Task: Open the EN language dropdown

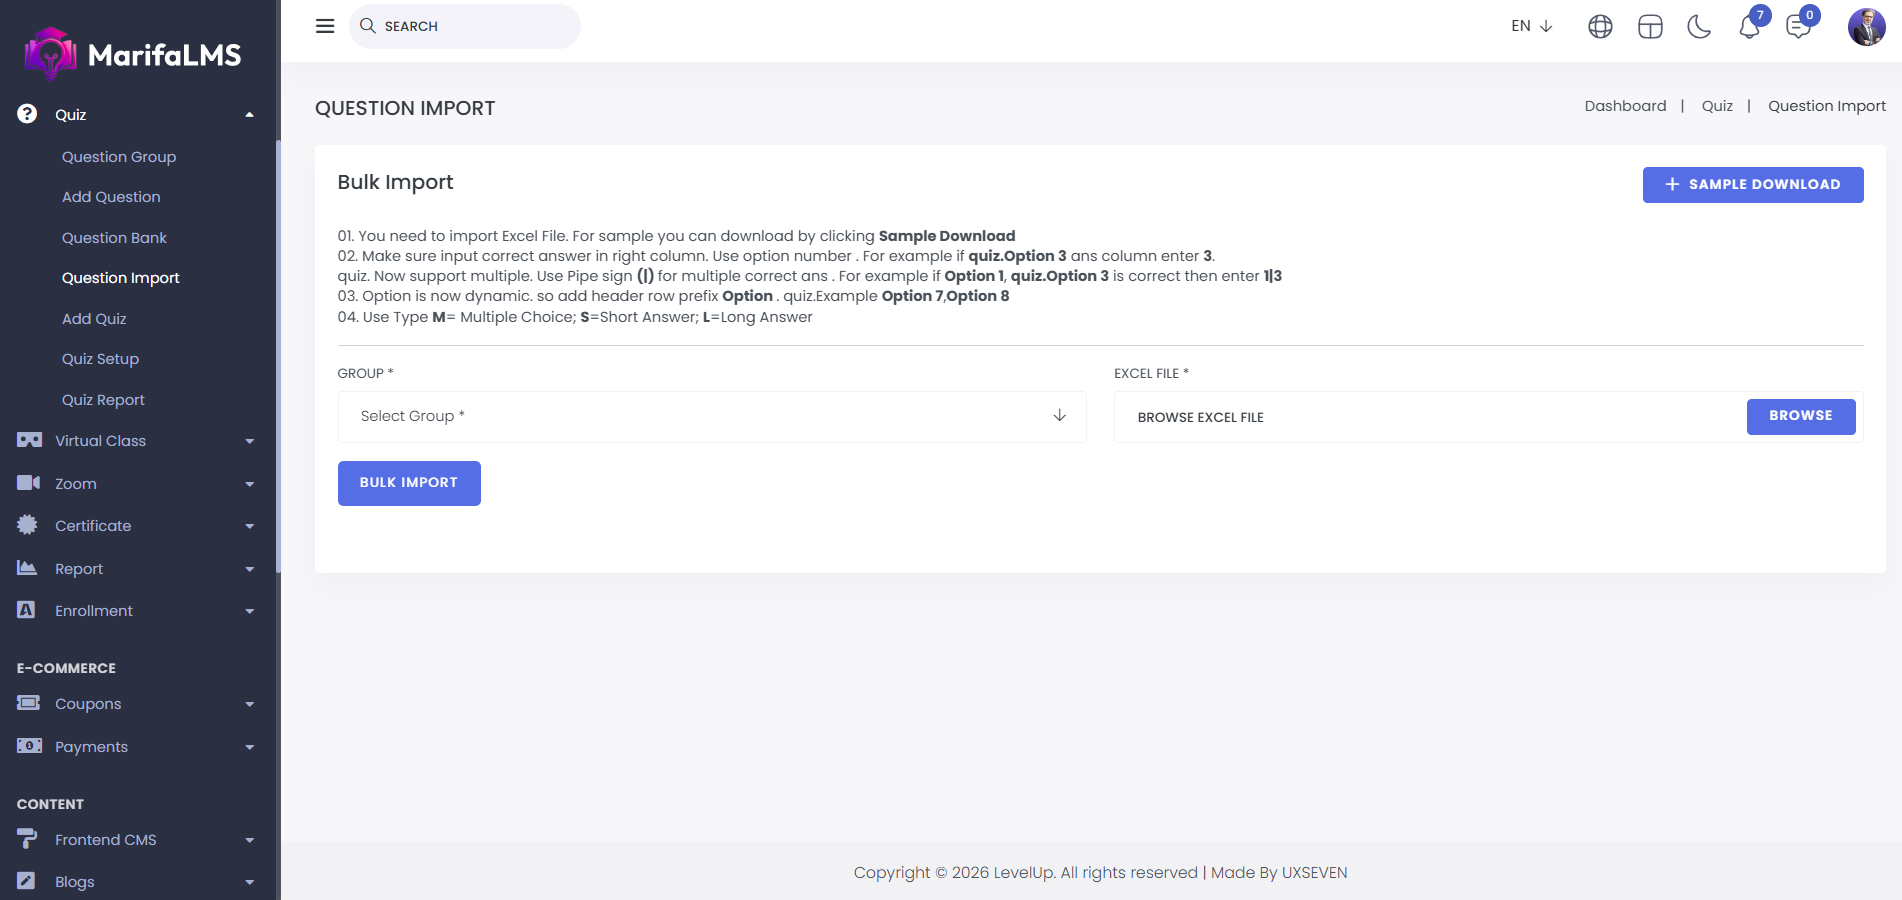Action: 1531,26
